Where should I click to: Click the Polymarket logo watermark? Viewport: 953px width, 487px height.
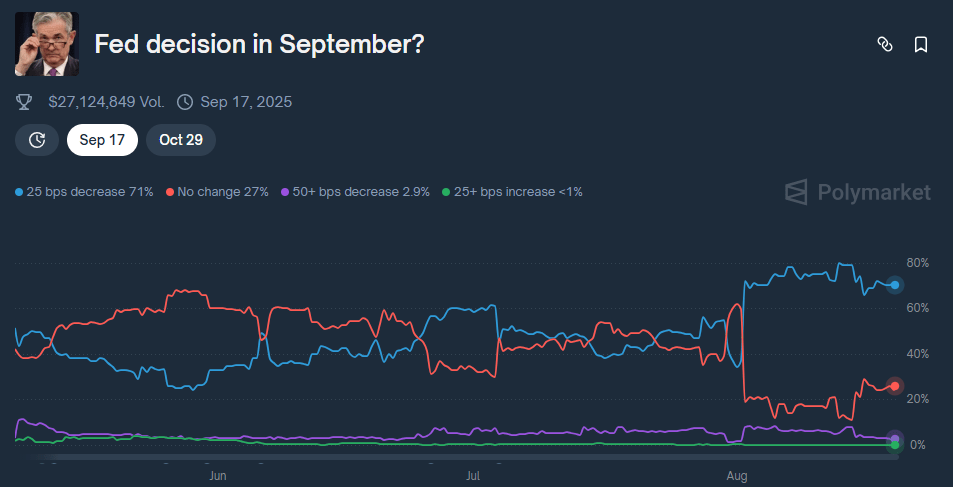pos(858,192)
